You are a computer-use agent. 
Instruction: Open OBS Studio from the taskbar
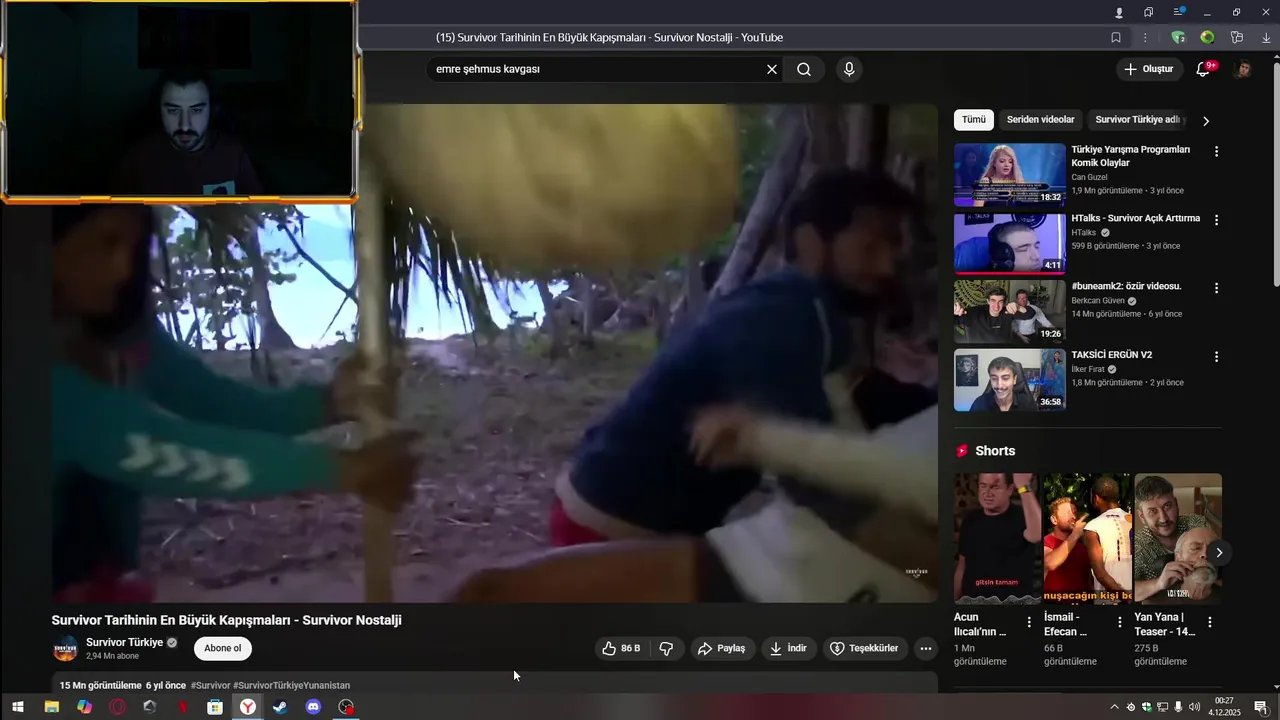click(x=346, y=707)
